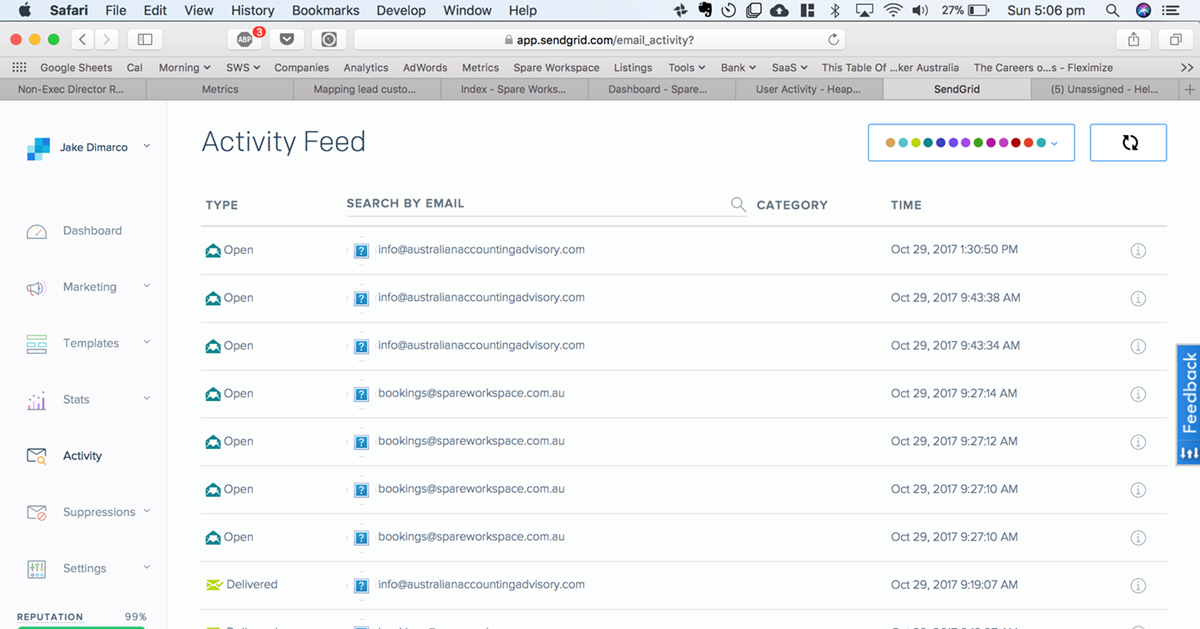1200x629 pixels.
Task: Refresh the Activity Feed
Action: click(x=1129, y=143)
